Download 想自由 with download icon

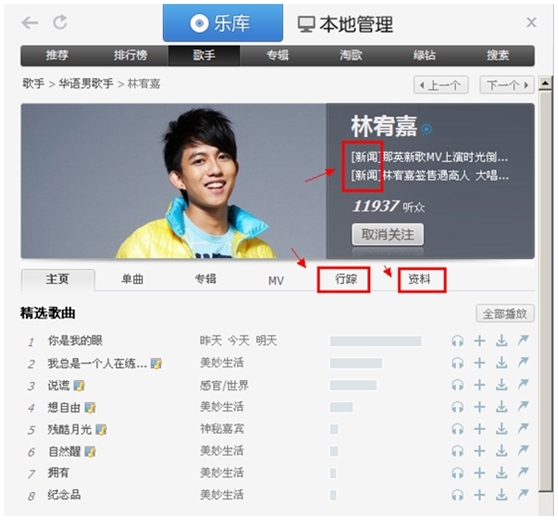(502, 407)
